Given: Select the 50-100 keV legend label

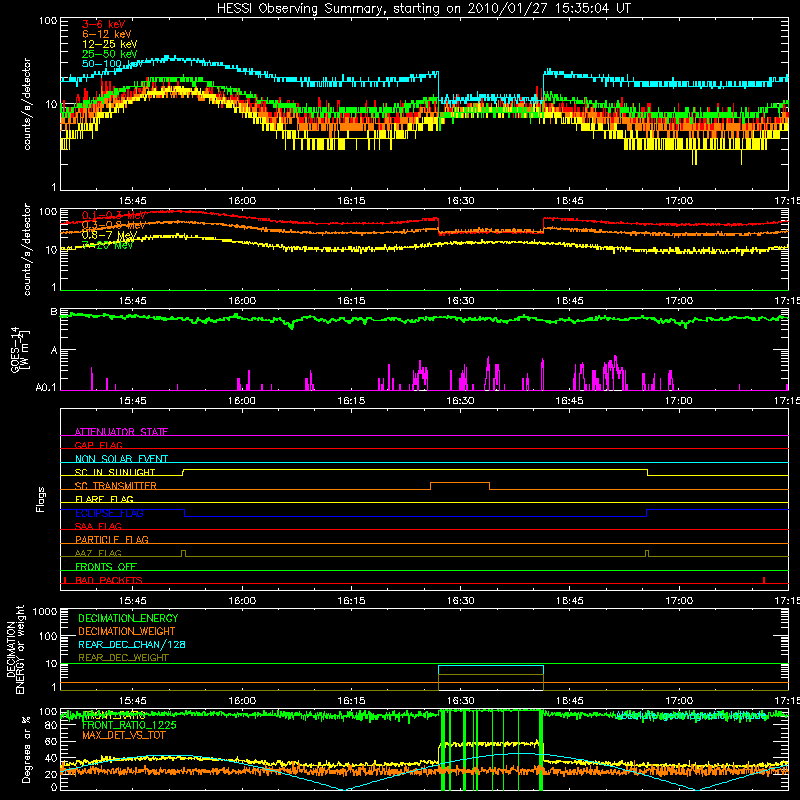Looking at the screenshot, I should tap(113, 64).
